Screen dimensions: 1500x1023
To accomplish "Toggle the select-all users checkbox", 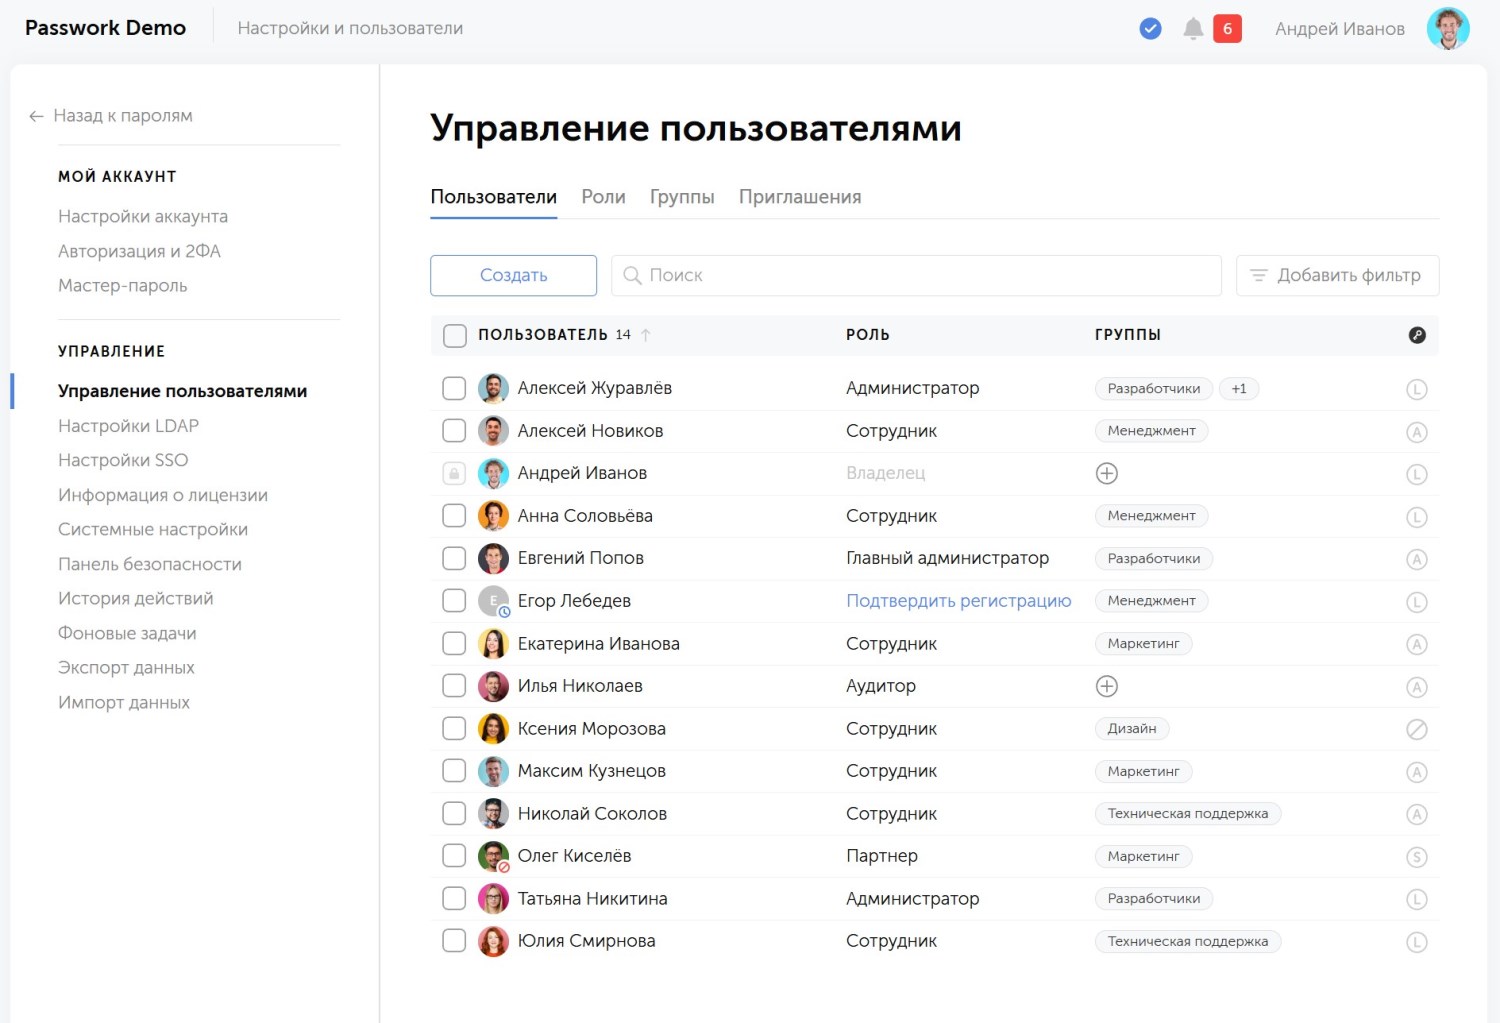I will click(x=455, y=336).
